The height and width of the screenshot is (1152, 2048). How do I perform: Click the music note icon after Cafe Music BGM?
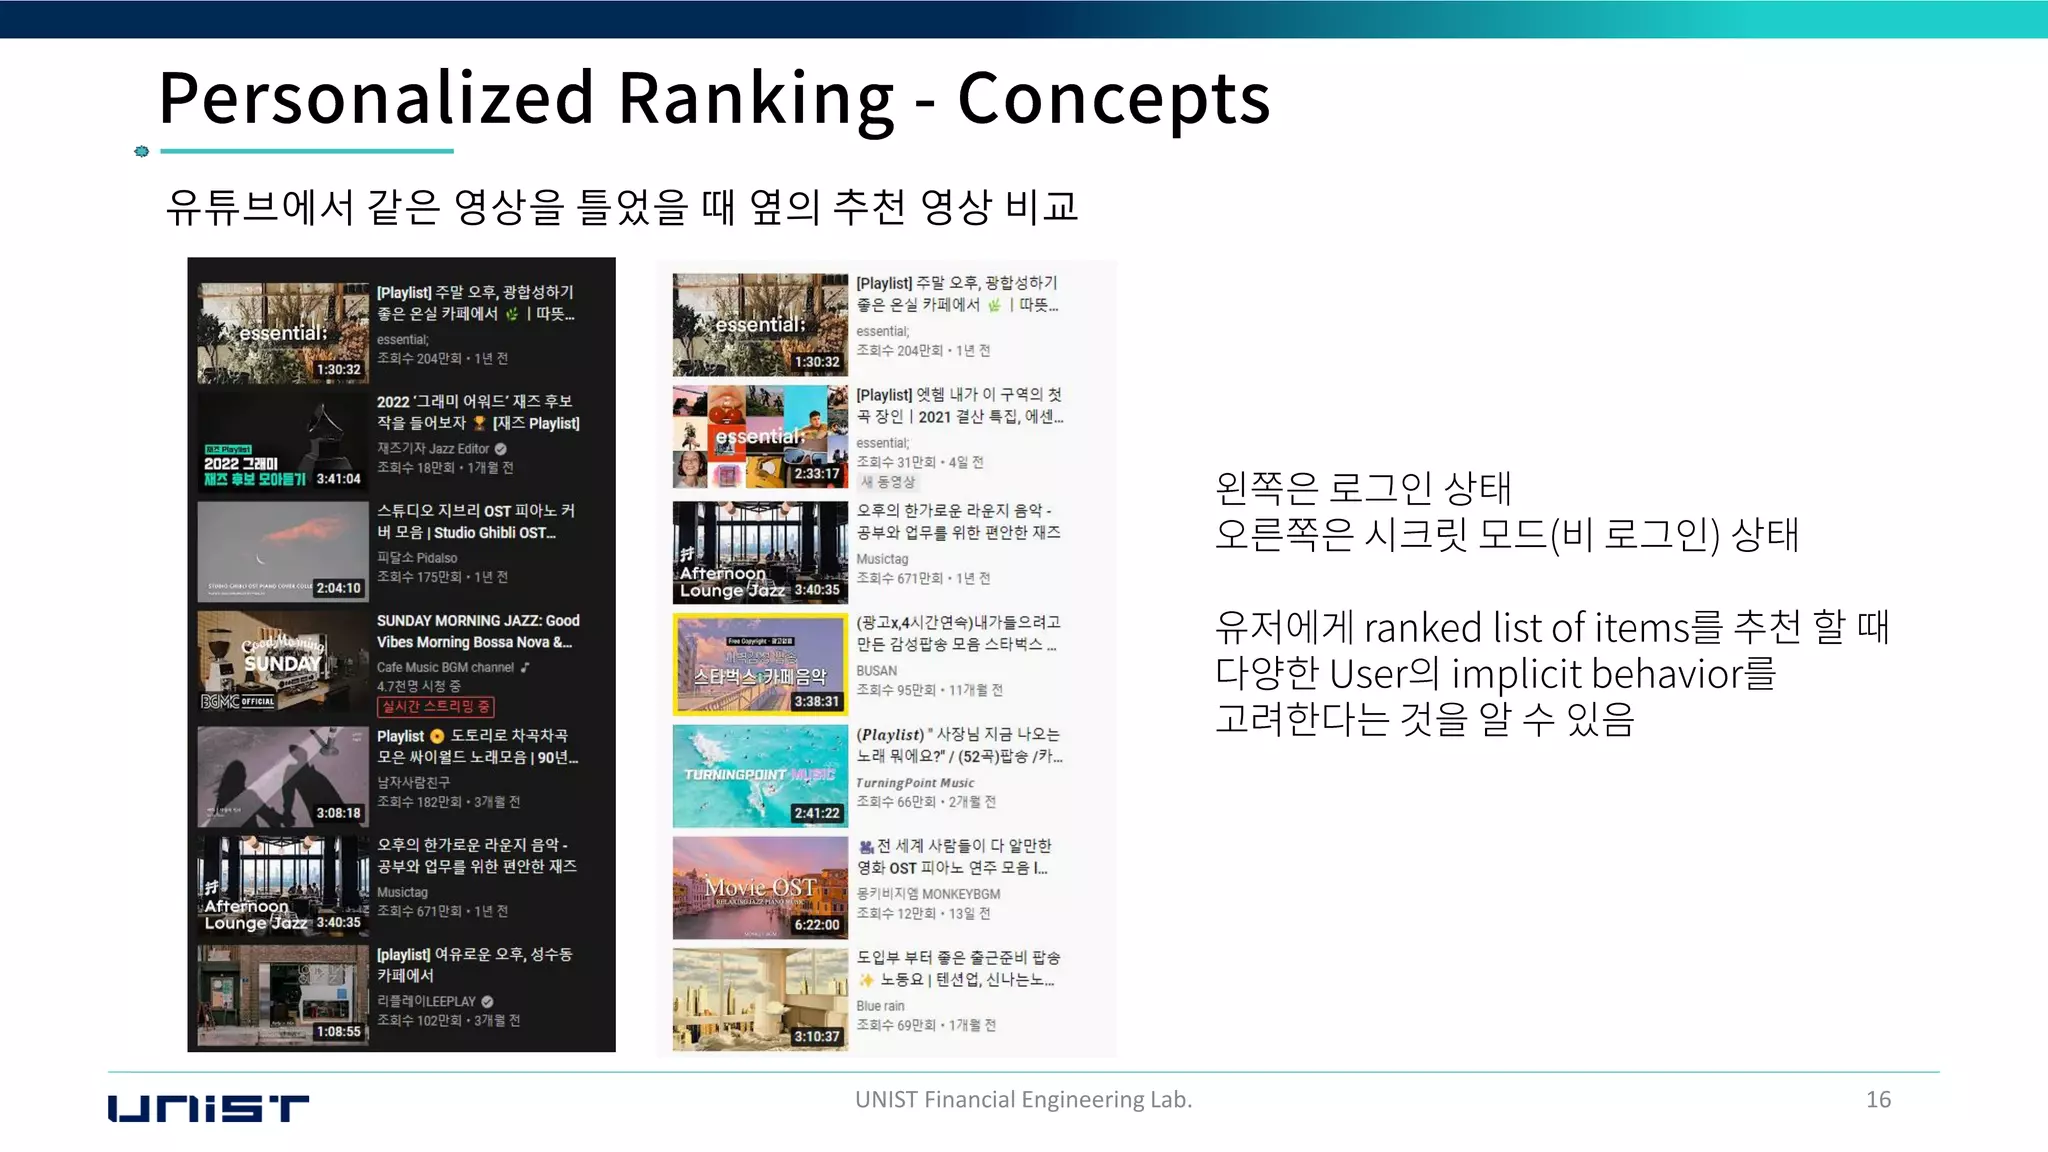[x=525, y=667]
